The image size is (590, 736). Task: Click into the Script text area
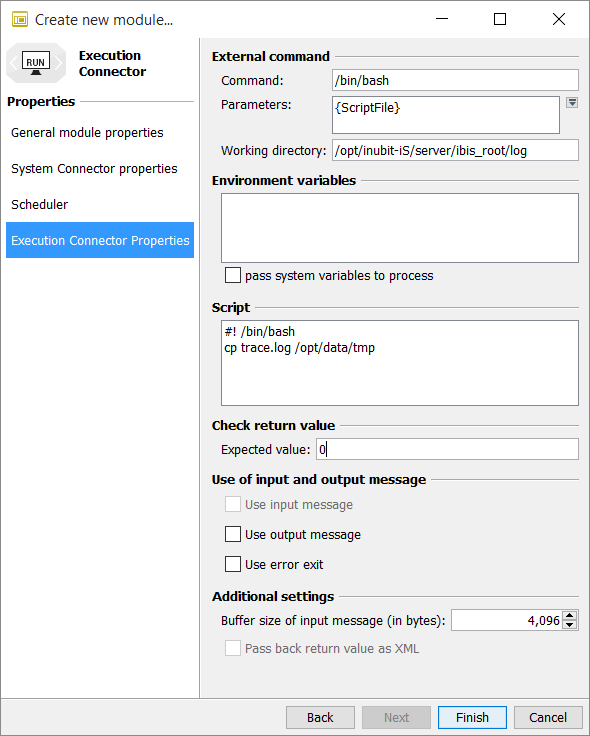point(400,363)
